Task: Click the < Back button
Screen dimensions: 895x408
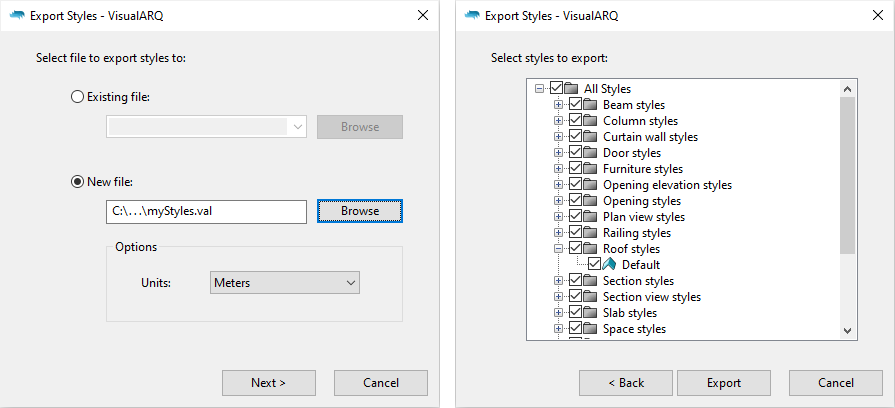Action: click(626, 383)
